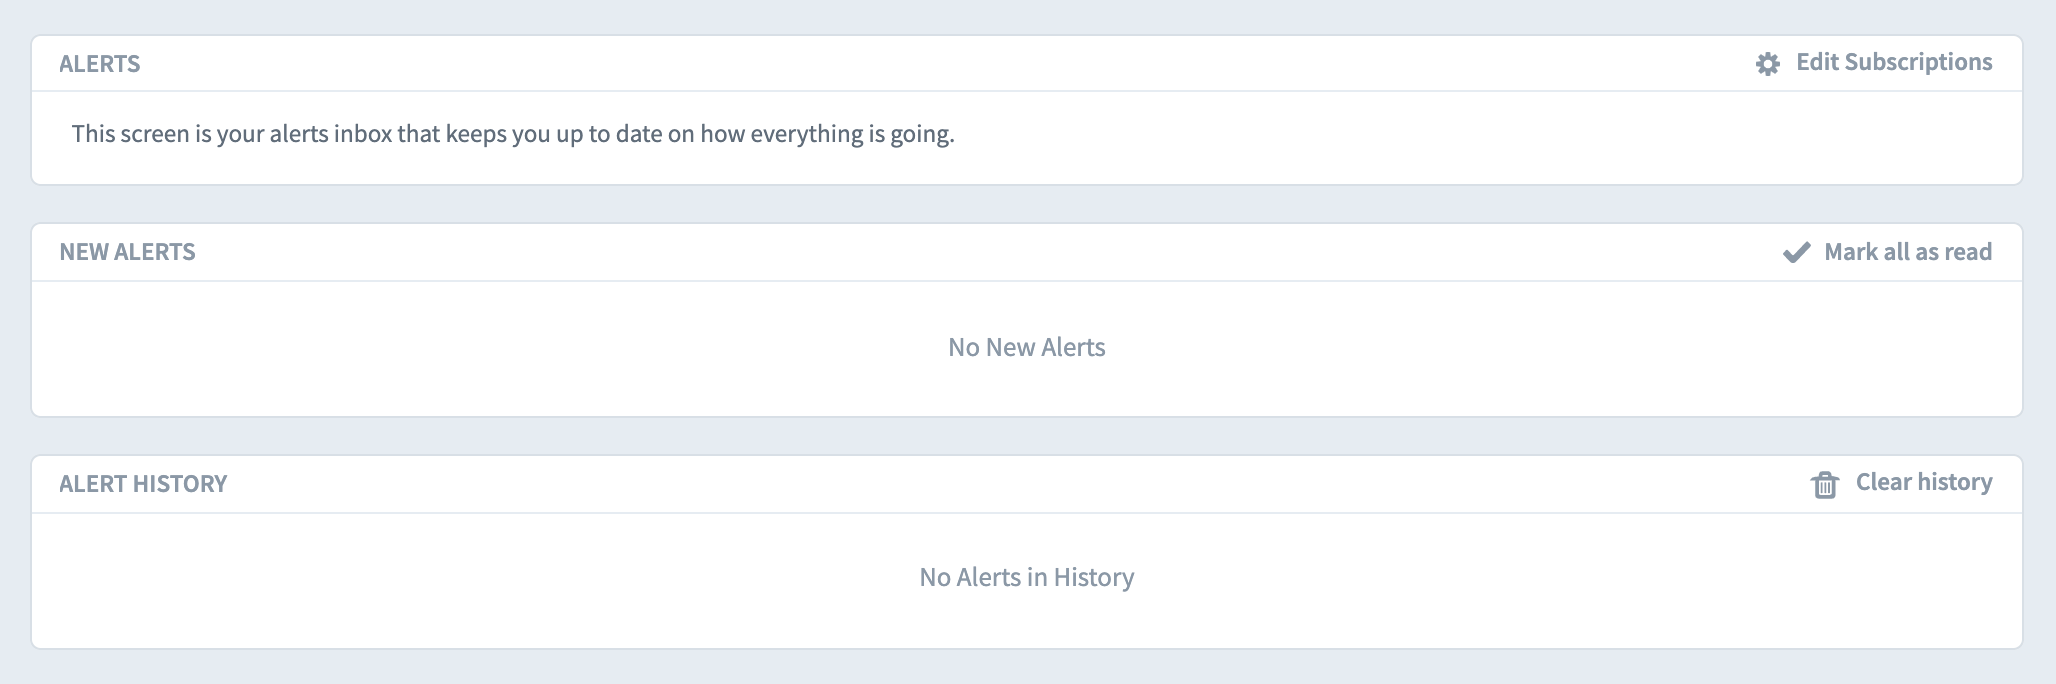Click the checkmark icon beside Mark all as read

(x=1798, y=252)
